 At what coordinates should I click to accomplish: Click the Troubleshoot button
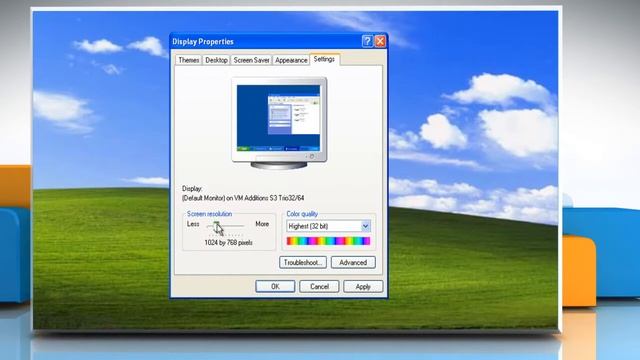click(303, 262)
